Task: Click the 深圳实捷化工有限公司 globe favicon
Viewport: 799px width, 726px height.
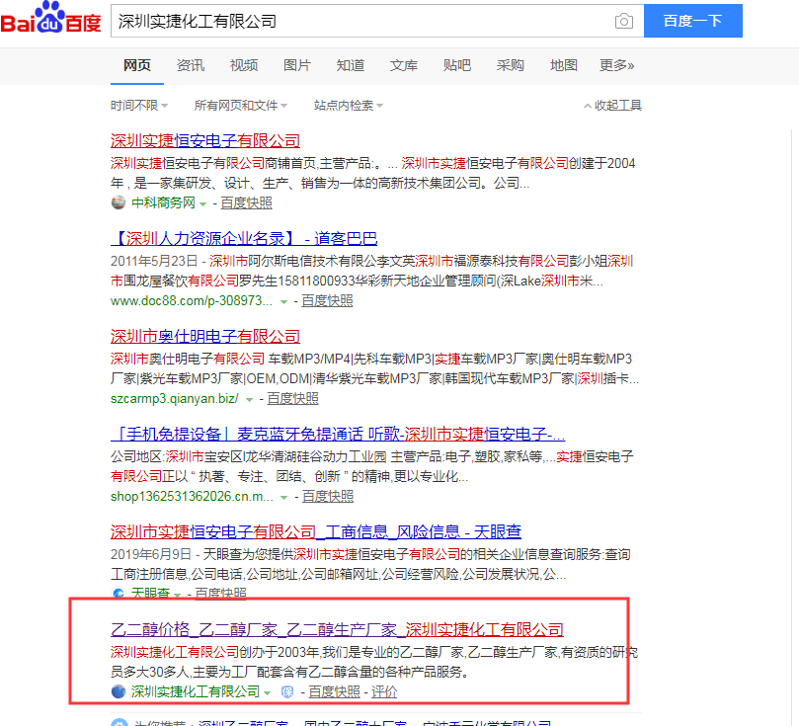Action: [118, 691]
